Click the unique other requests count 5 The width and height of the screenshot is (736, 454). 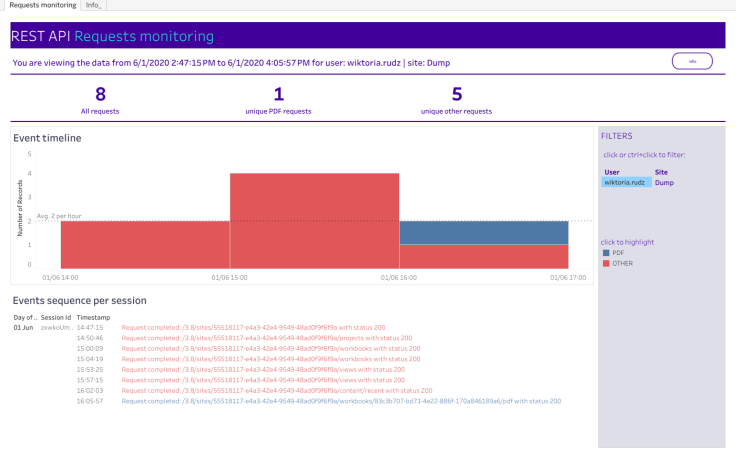[x=456, y=94]
